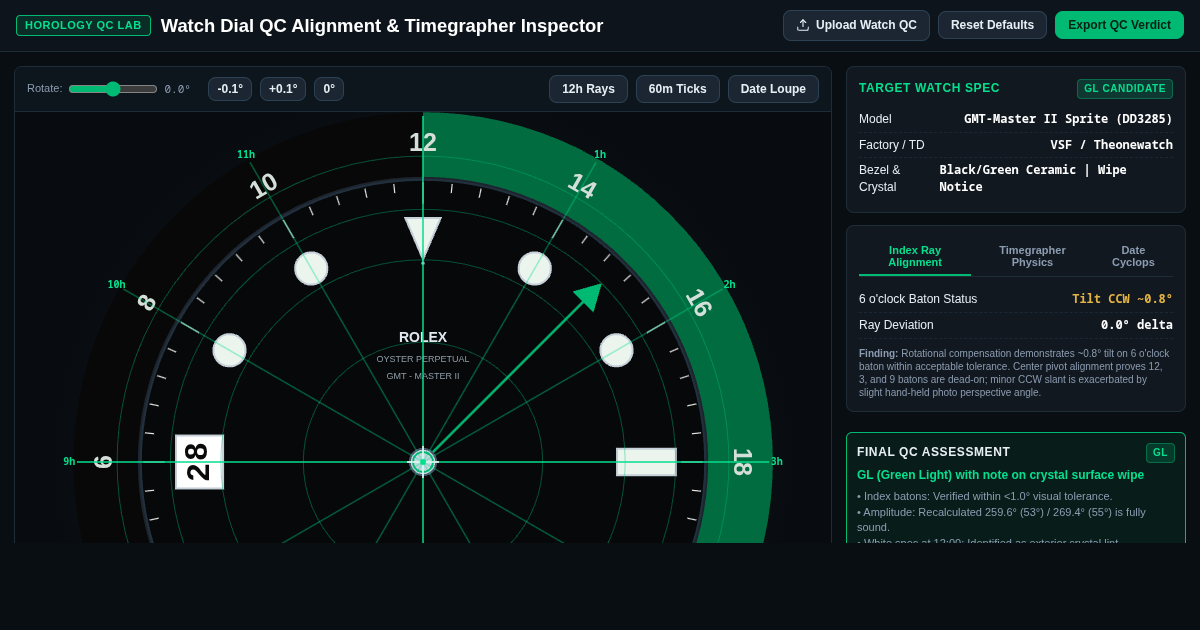The height and width of the screenshot is (630, 1200).
Task: Nudge rotation by +0.1°
Action: (x=283, y=89)
